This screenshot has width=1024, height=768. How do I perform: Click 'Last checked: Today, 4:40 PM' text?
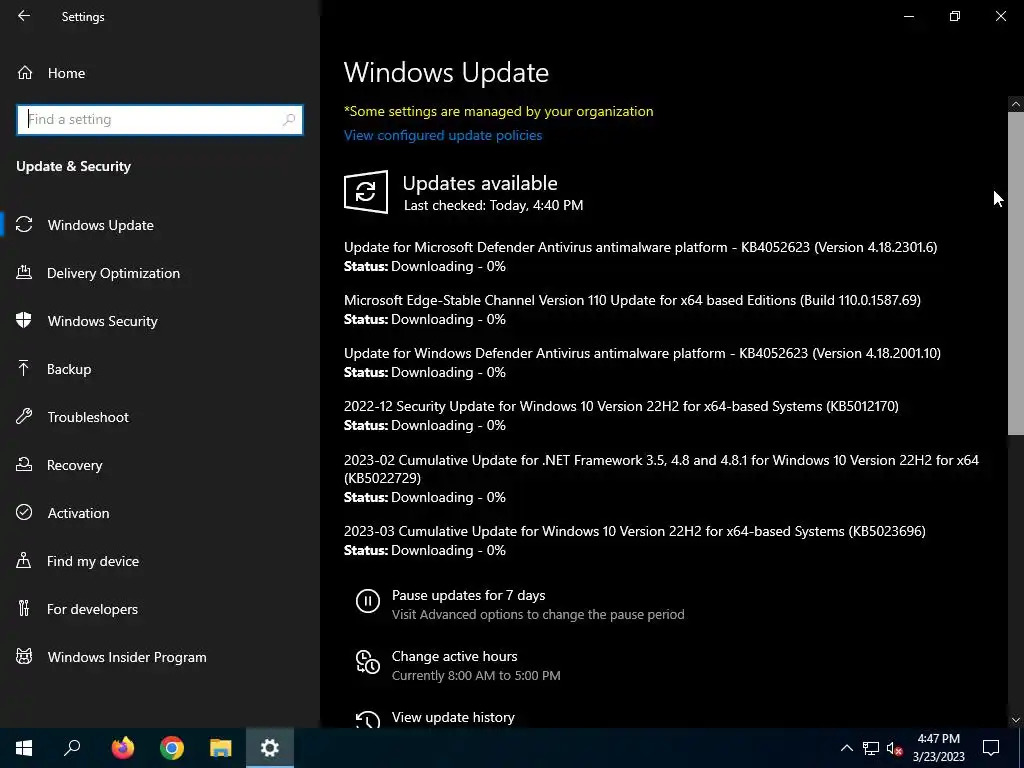[494, 205]
